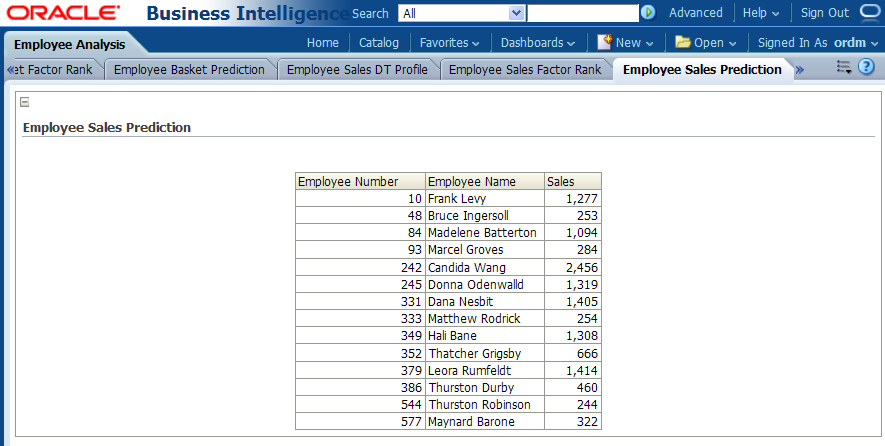The width and height of the screenshot is (885, 446).
Task: Click the New document star icon
Action: (x=604, y=42)
